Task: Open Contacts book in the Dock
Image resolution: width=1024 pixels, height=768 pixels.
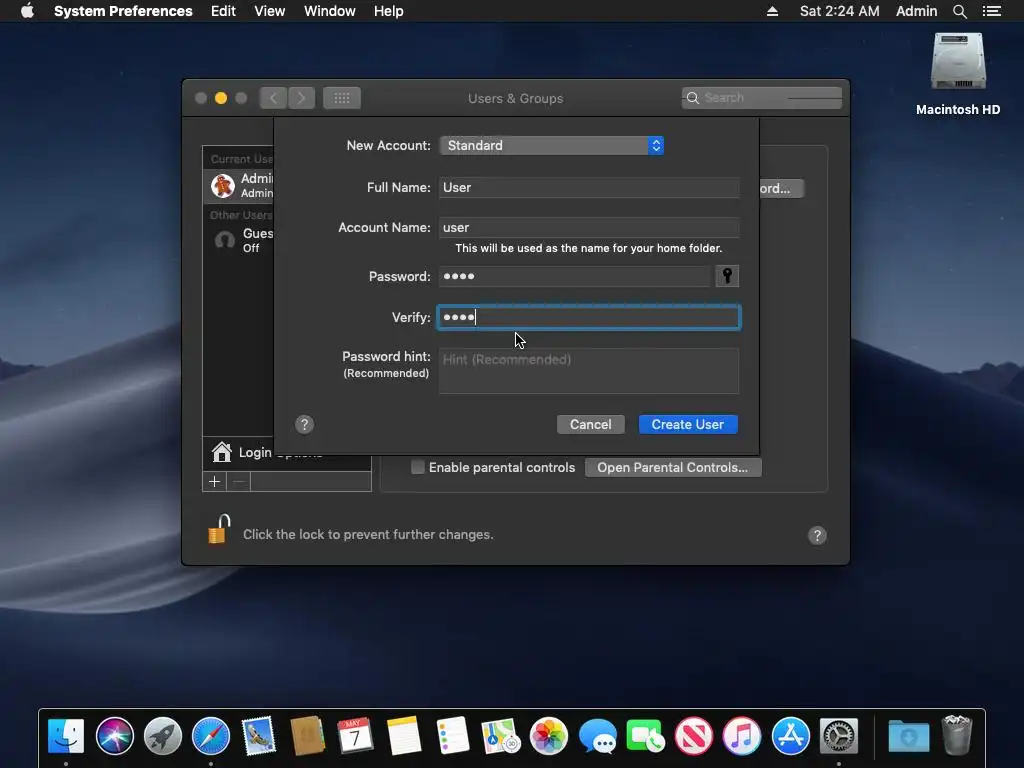Action: point(308,736)
